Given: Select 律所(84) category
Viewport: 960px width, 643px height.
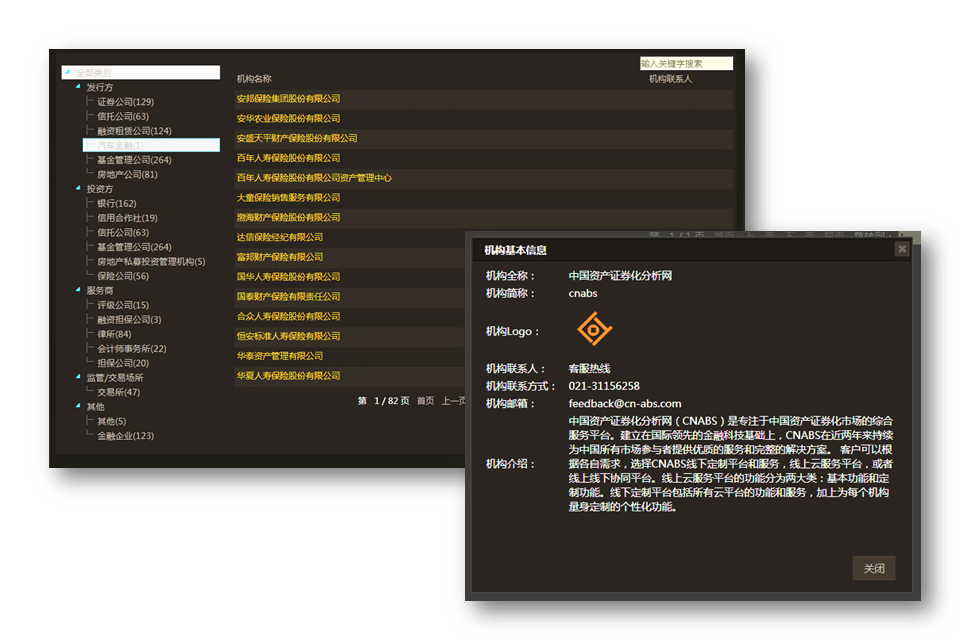Looking at the screenshot, I should point(114,334).
